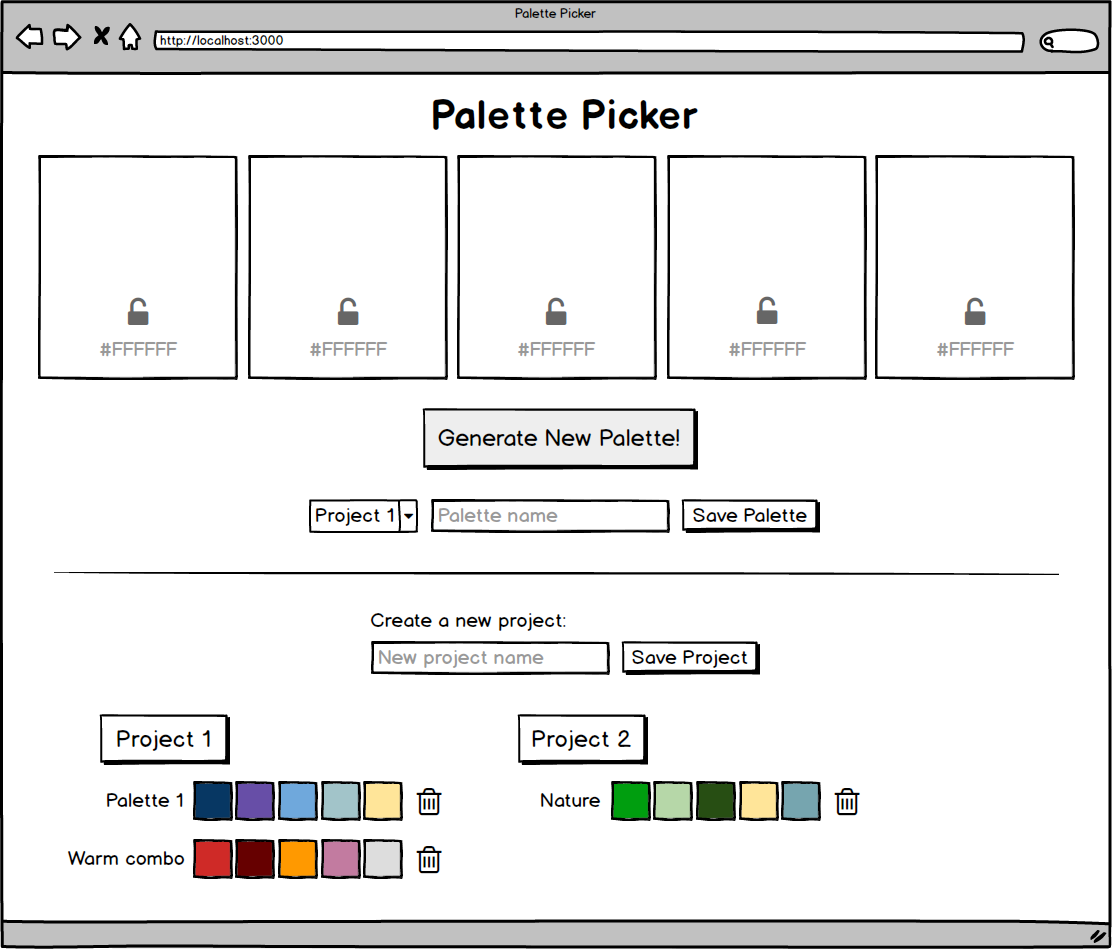
Task: Toggle the lock on the fifth color card
Action: click(x=975, y=311)
